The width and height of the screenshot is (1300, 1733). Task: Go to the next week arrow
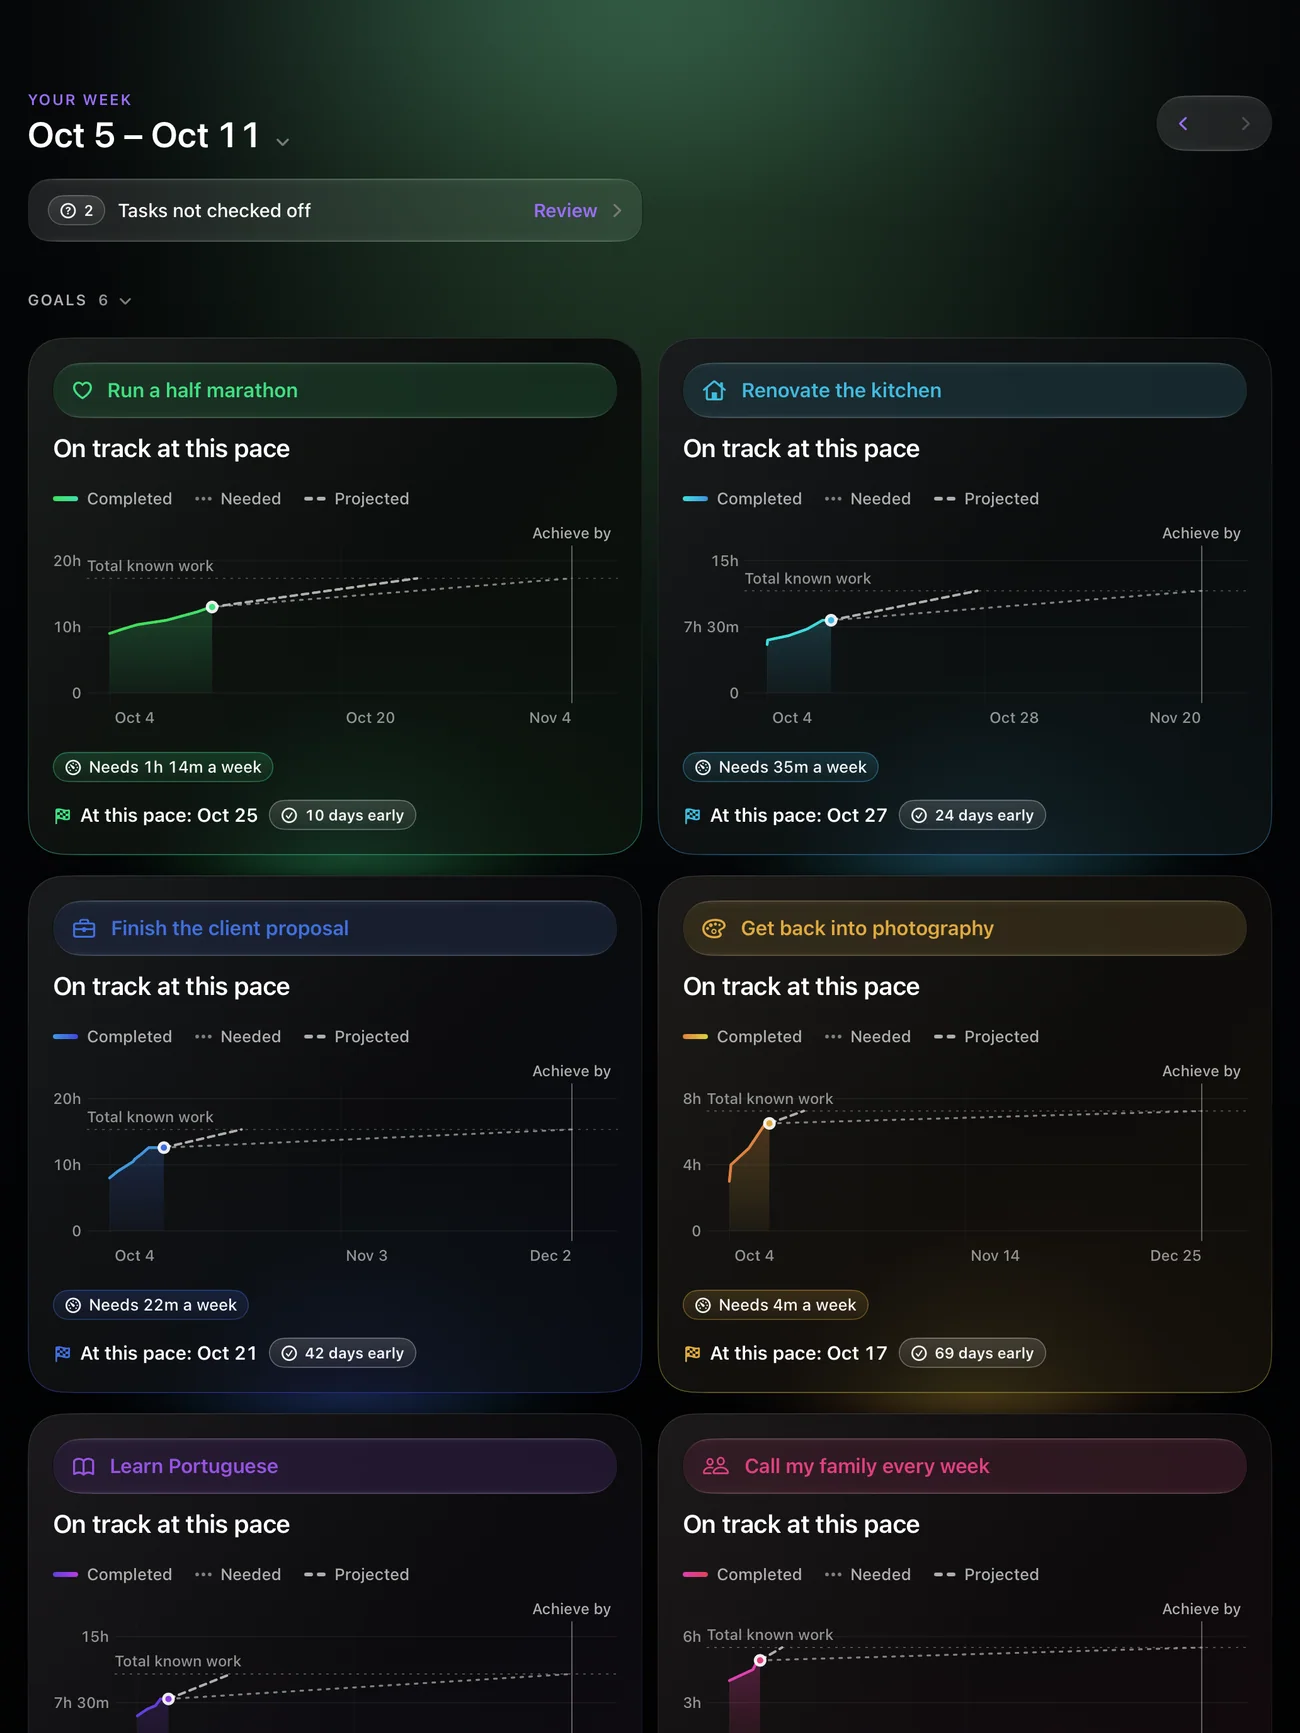click(1245, 123)
